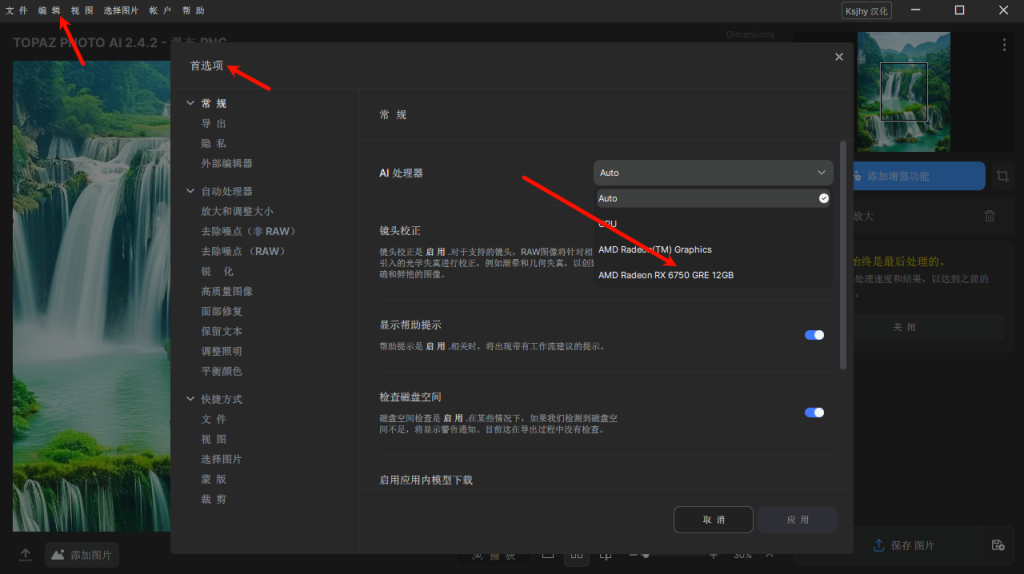Open the 帮助 menu
Viewport: 1024px width, 574px height.
[x=193, y=10]
